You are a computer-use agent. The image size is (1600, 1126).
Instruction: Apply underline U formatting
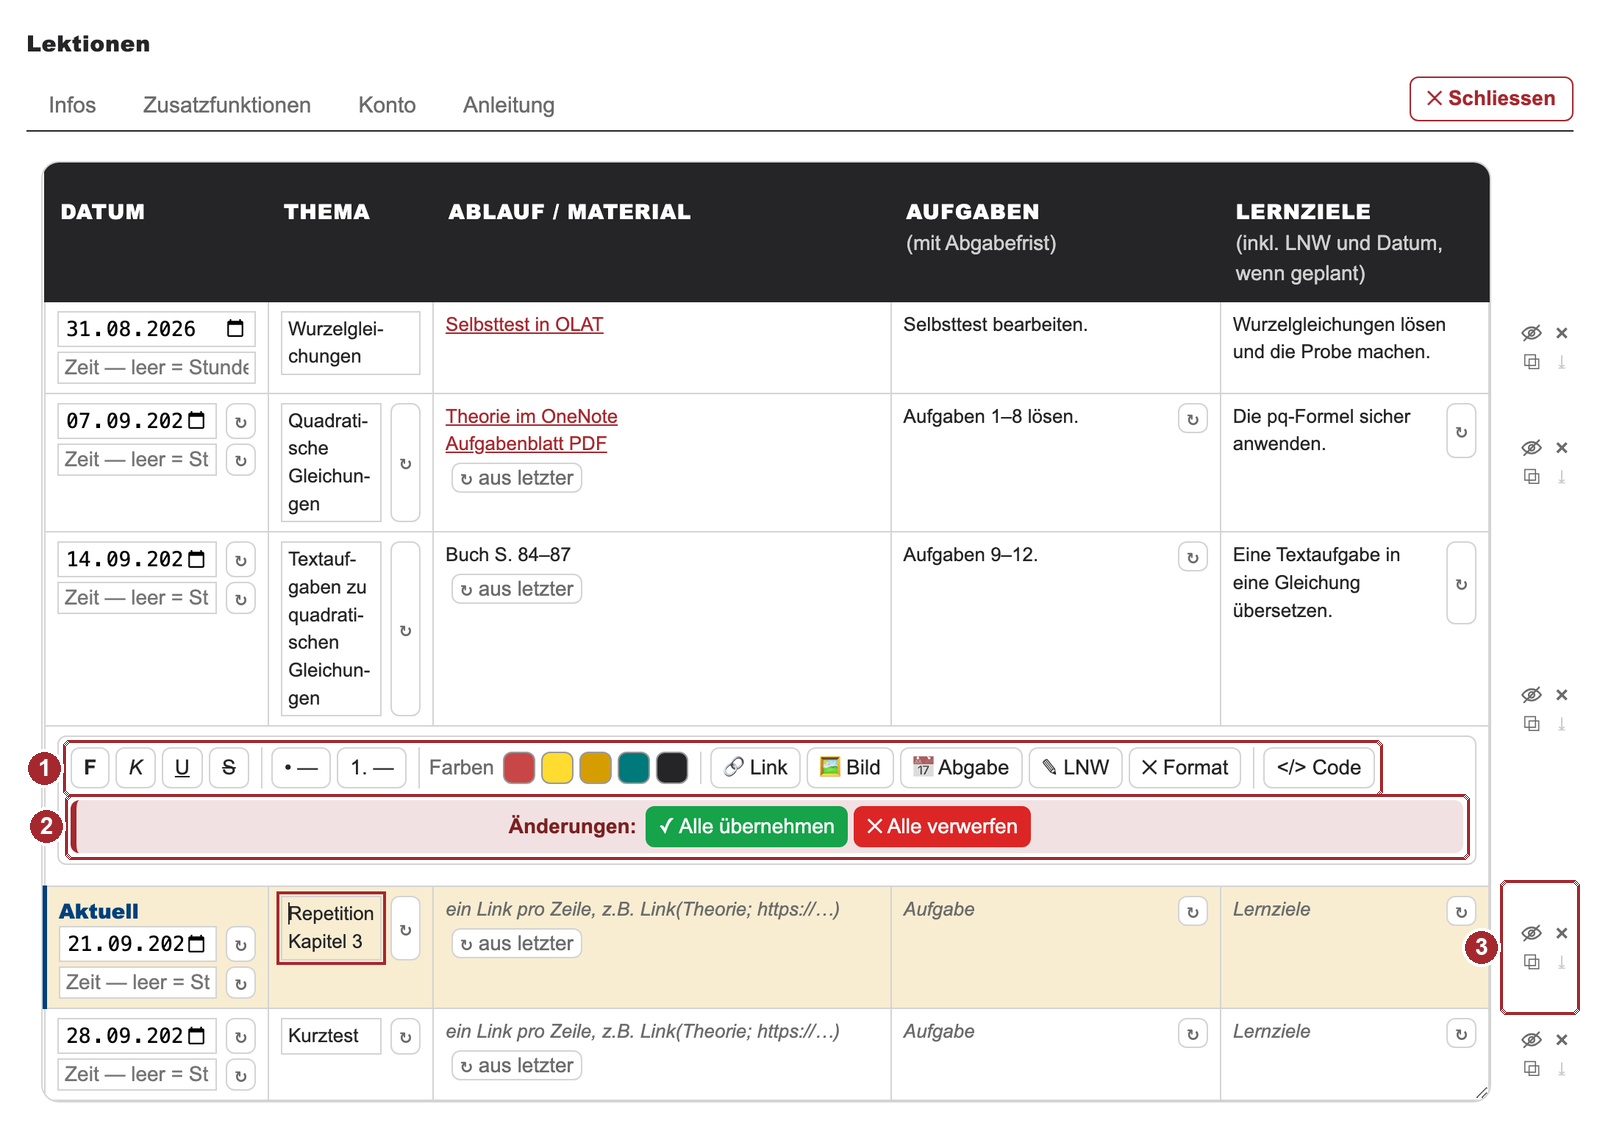click(182, 768)
